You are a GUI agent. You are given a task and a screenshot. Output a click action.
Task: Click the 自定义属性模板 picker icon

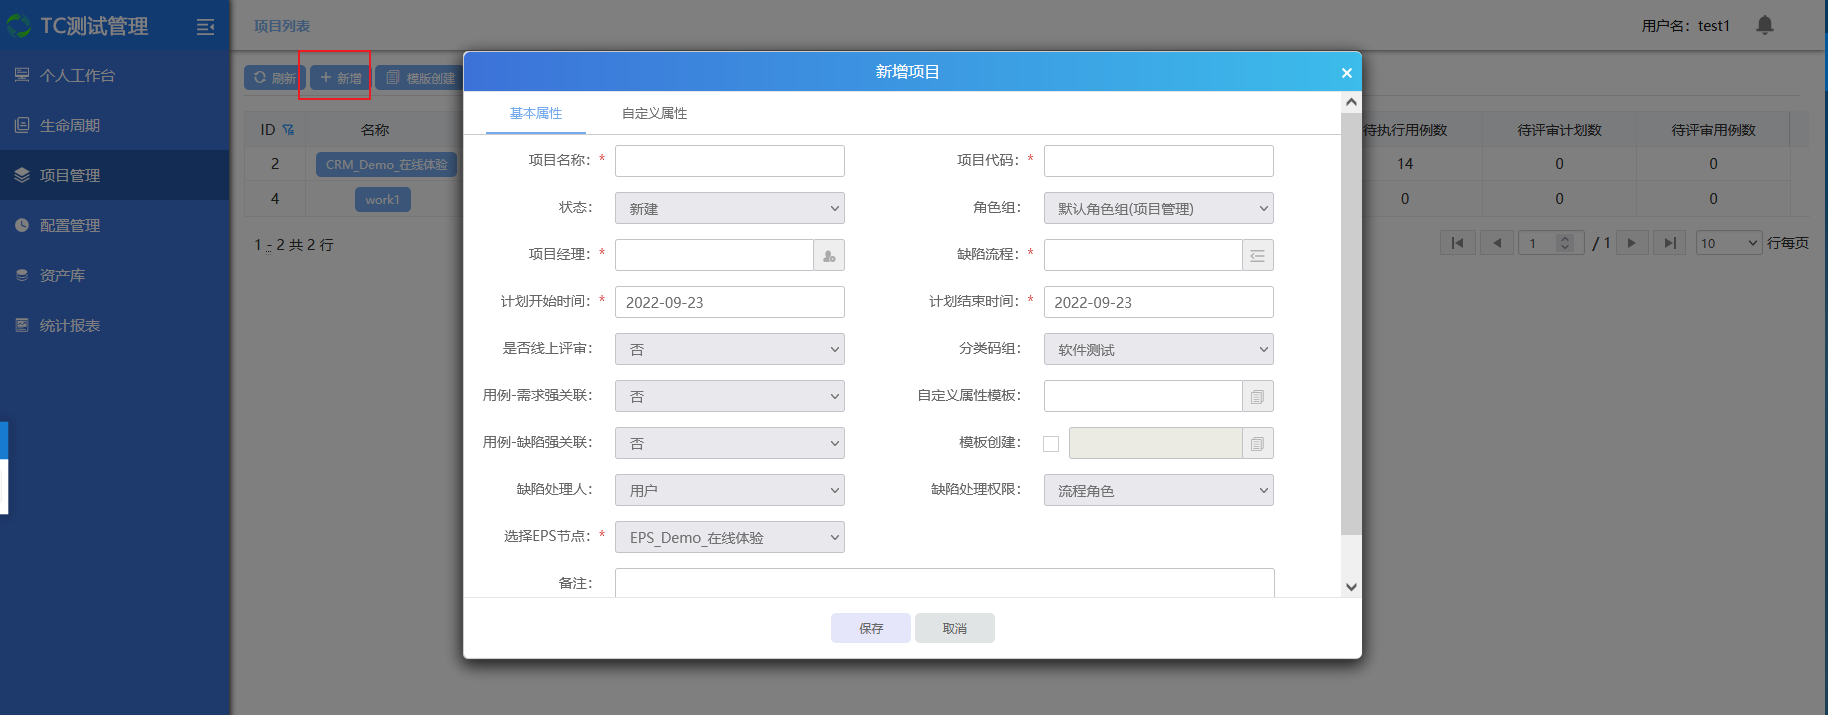coord(1257,397)
